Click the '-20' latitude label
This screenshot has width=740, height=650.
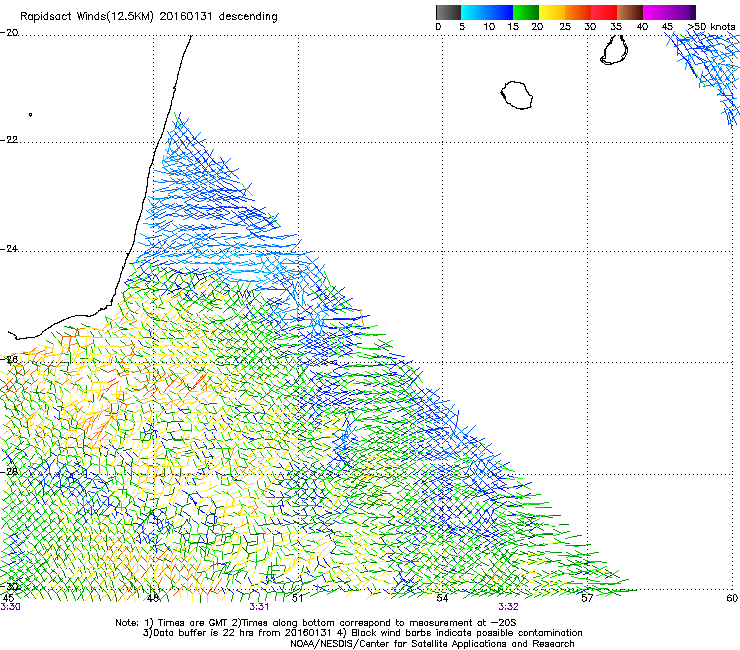[x=9, y=33]
